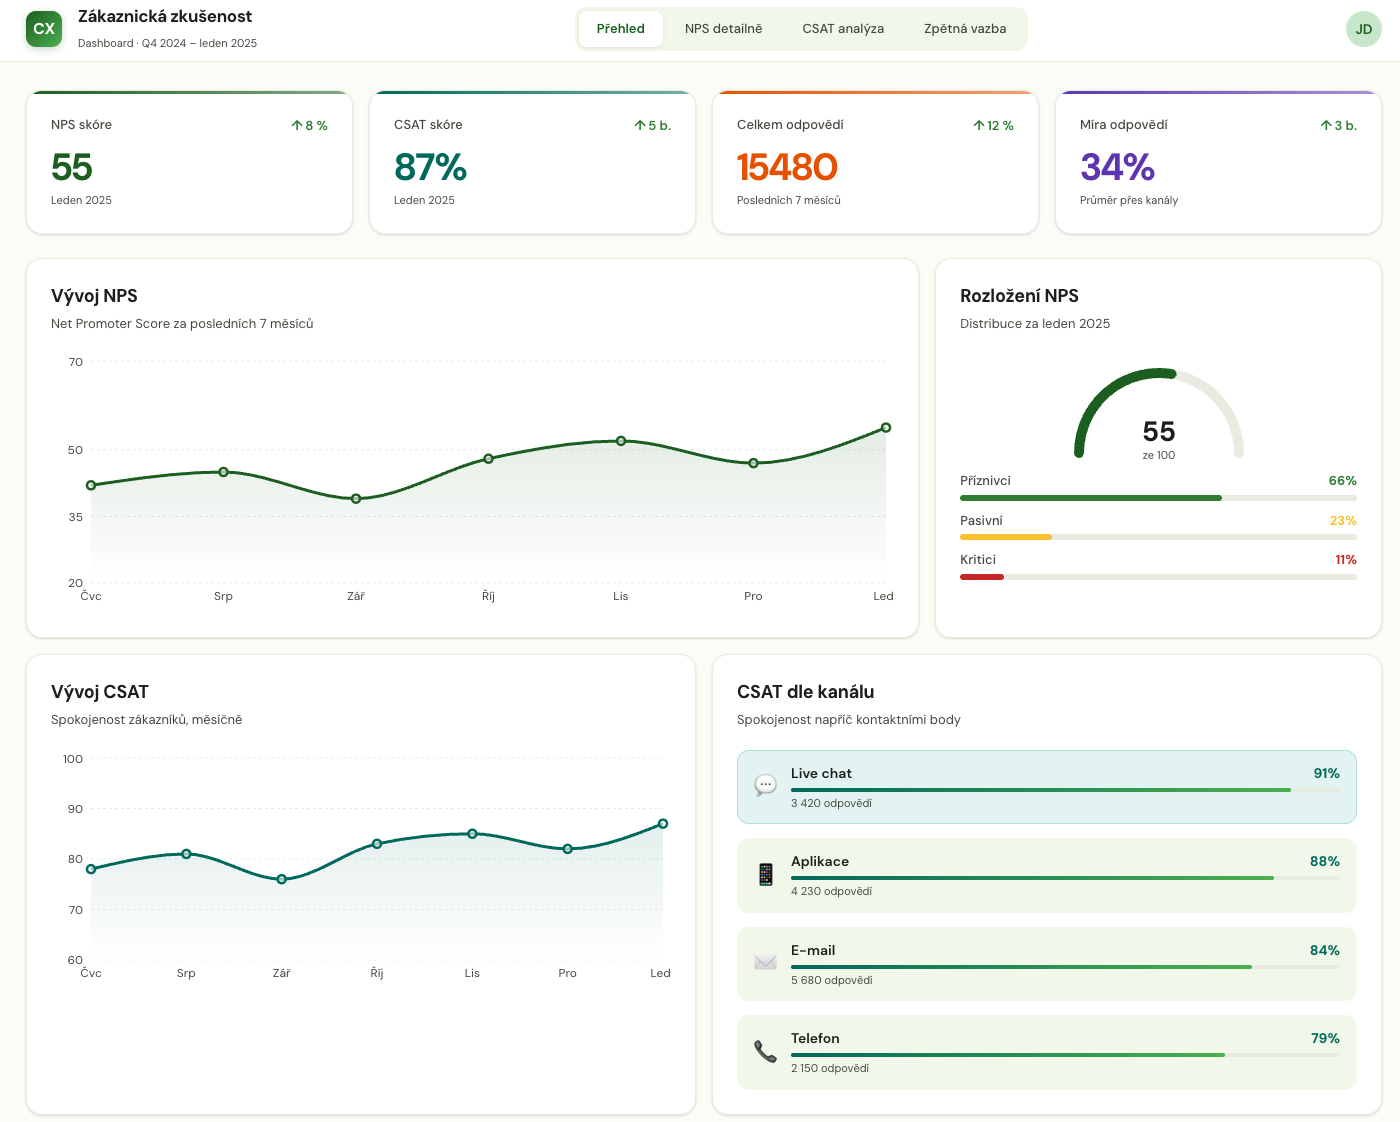The height and width of the screenshot is (1122, 1400).
Task: Click the NPS skóre up-arrow trend indicator
Action: (297, 126)
